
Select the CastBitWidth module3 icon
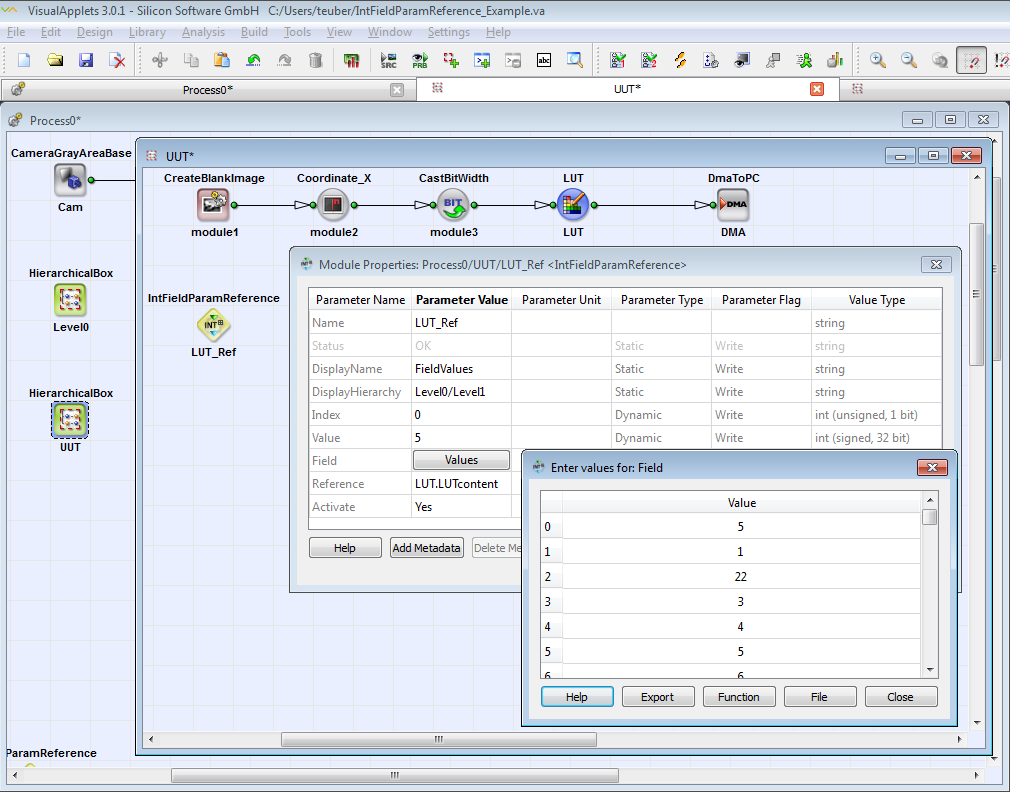click(453, 205)
